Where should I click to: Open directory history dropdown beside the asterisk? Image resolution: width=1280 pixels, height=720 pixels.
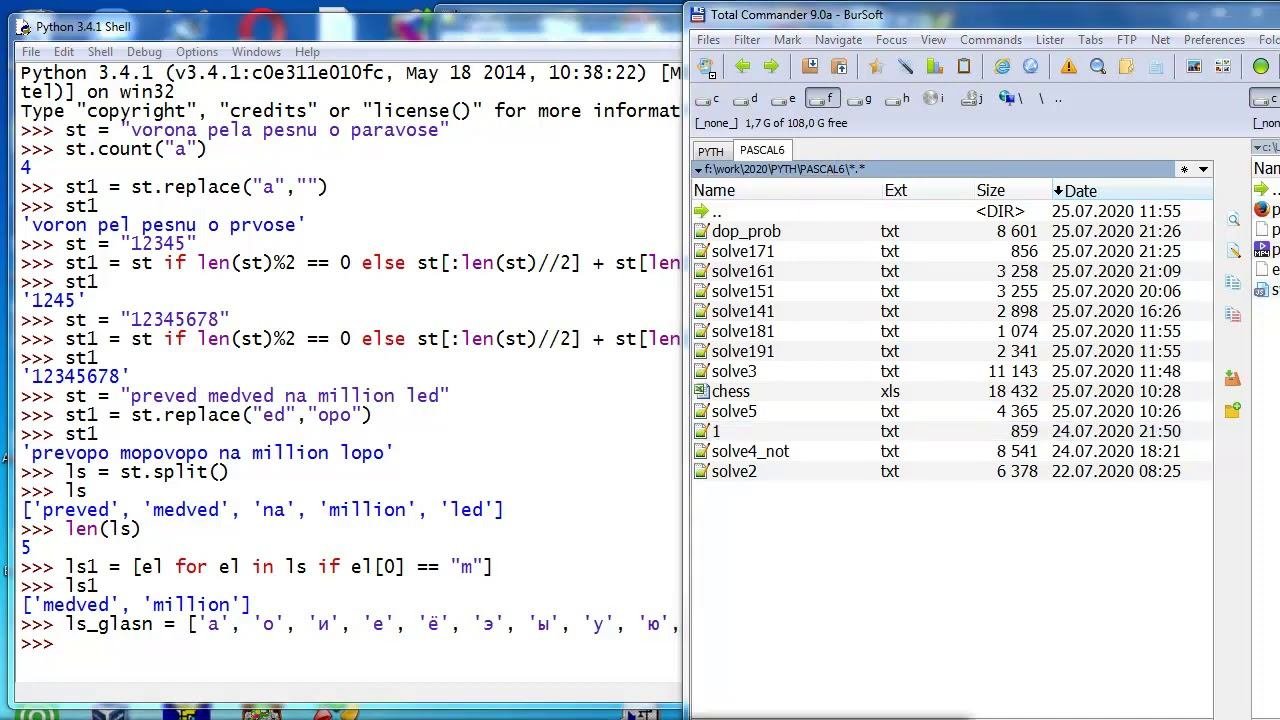[x=1203, y=169]
